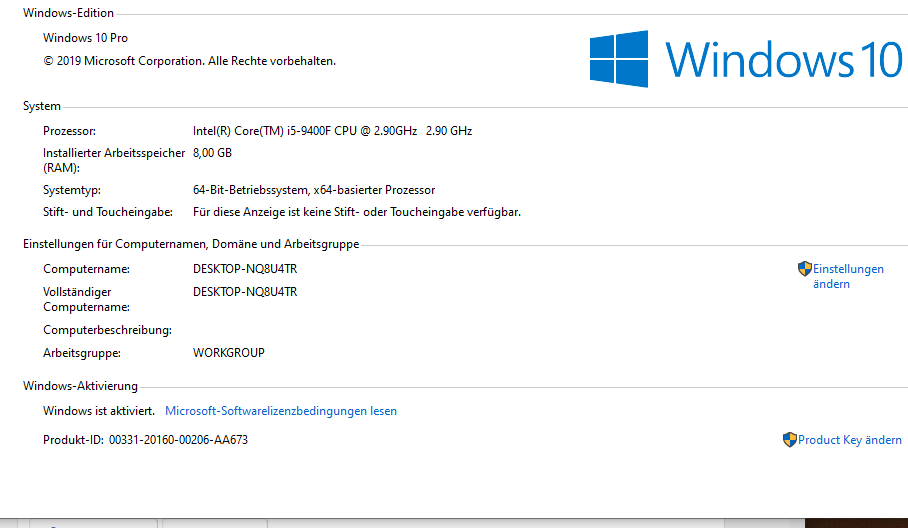This screenshot has height=528, width=908.
Task: Click the Systemtyp label
Action: tap(72, 190)
